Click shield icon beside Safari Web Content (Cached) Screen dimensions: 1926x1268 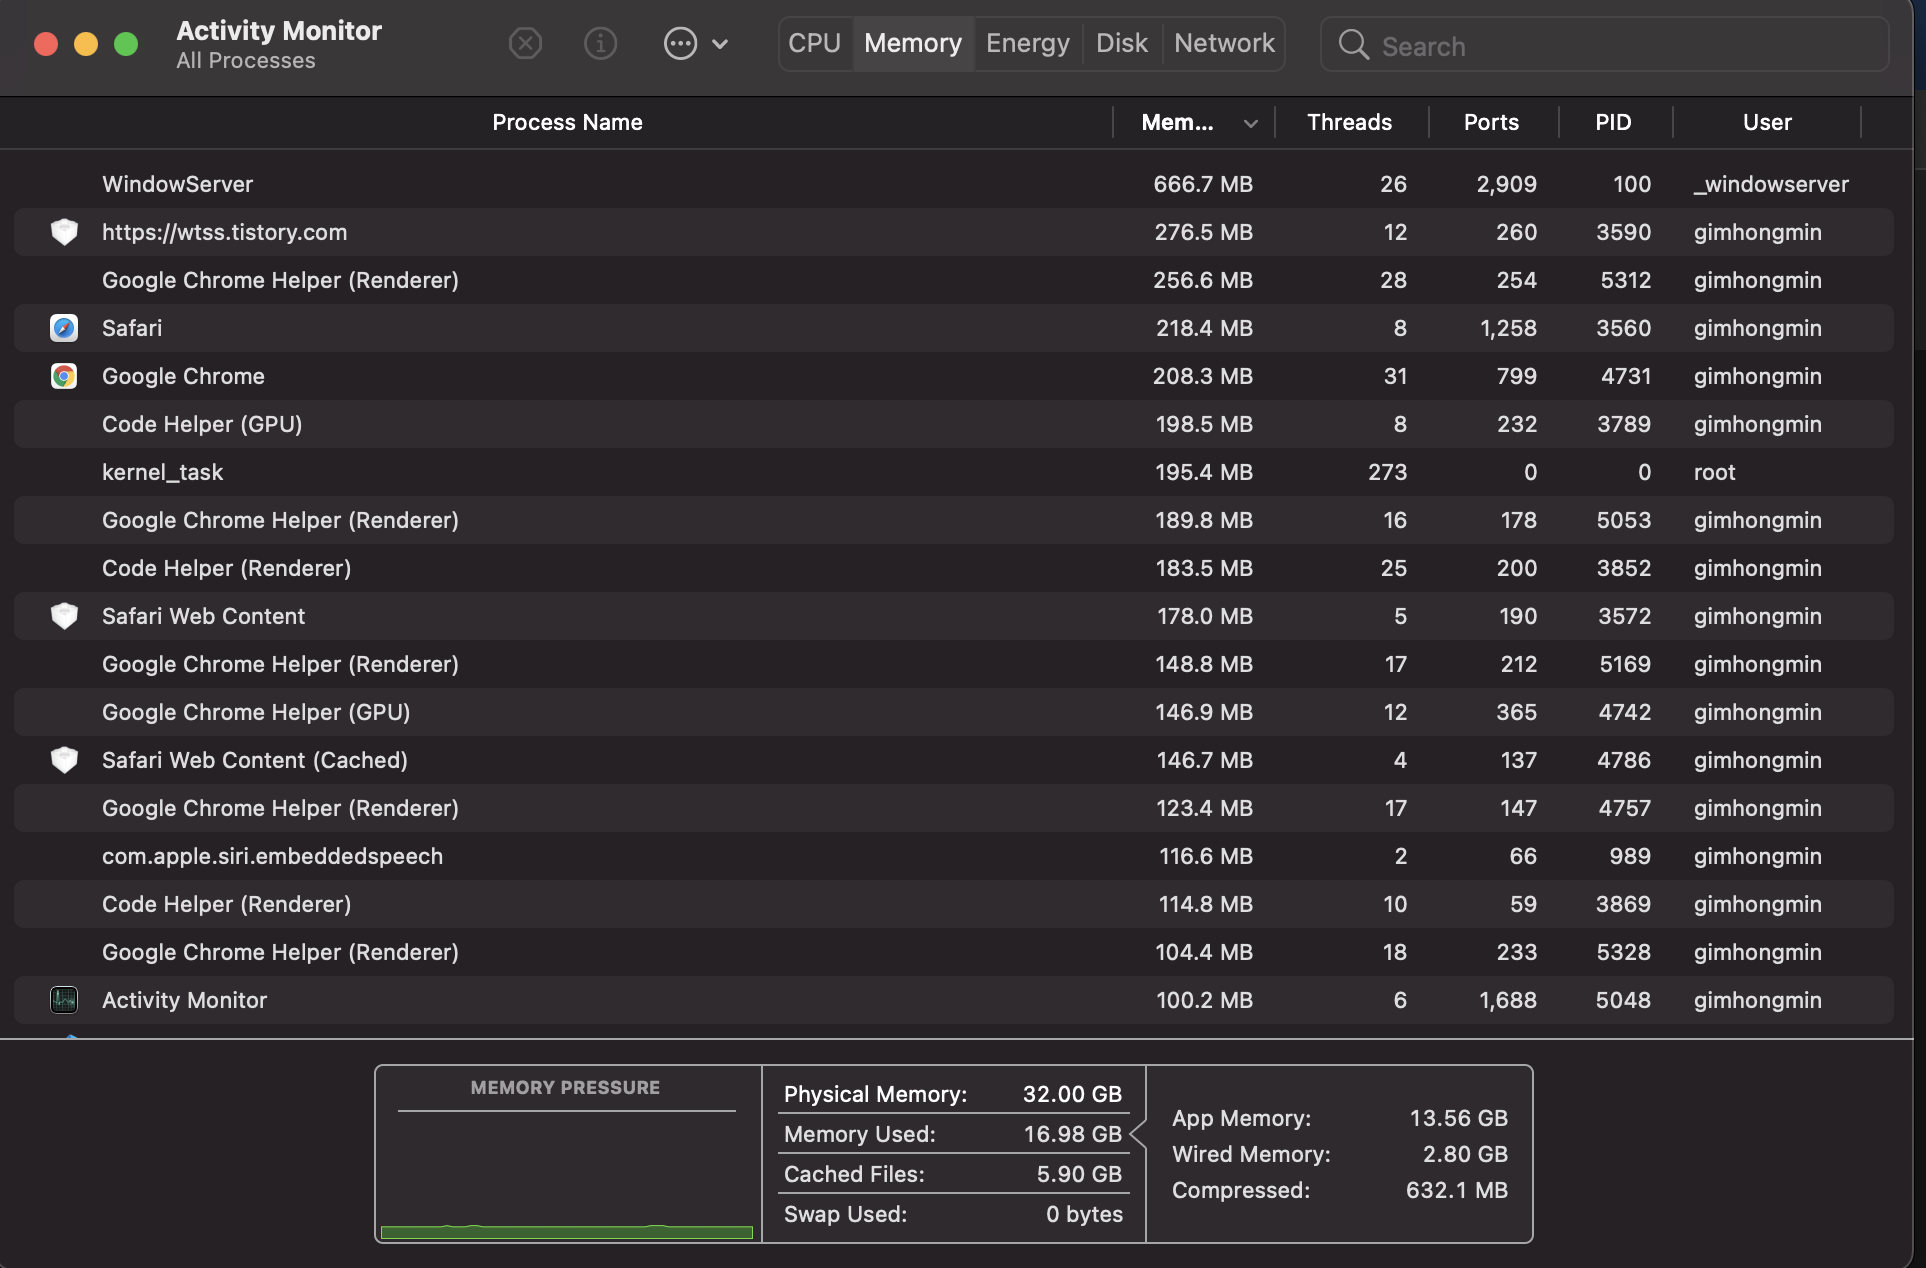pyautogui.click(x=64, y=760)
